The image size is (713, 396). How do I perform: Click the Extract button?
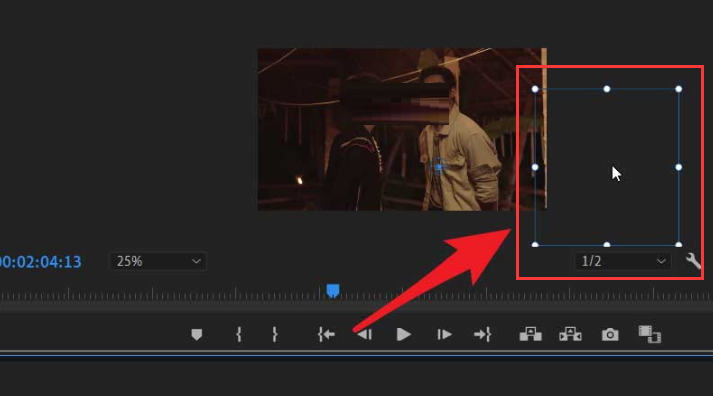pos(570,334)
